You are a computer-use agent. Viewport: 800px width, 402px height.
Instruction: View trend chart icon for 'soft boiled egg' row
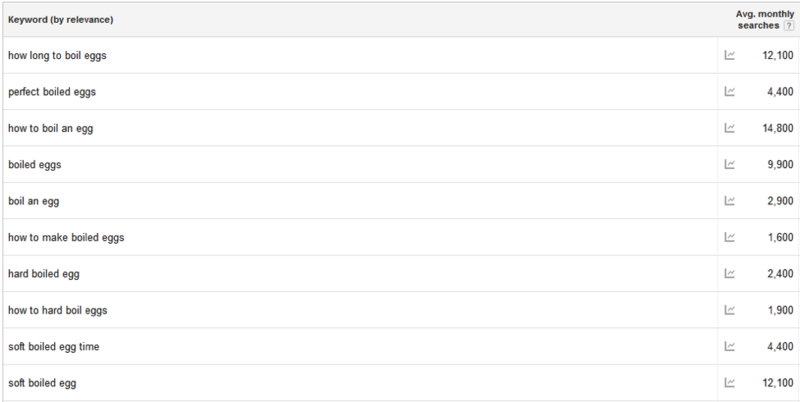tap(730, 383)
